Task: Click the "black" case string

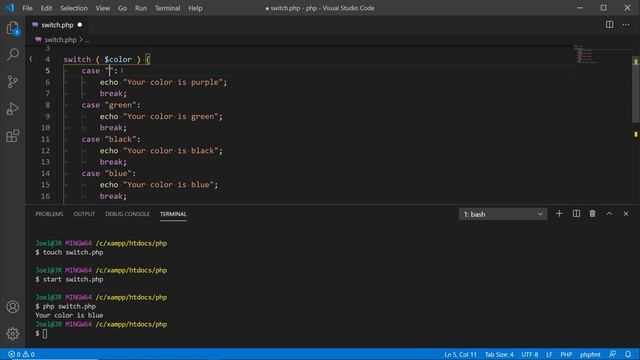Action: [120, 139]
